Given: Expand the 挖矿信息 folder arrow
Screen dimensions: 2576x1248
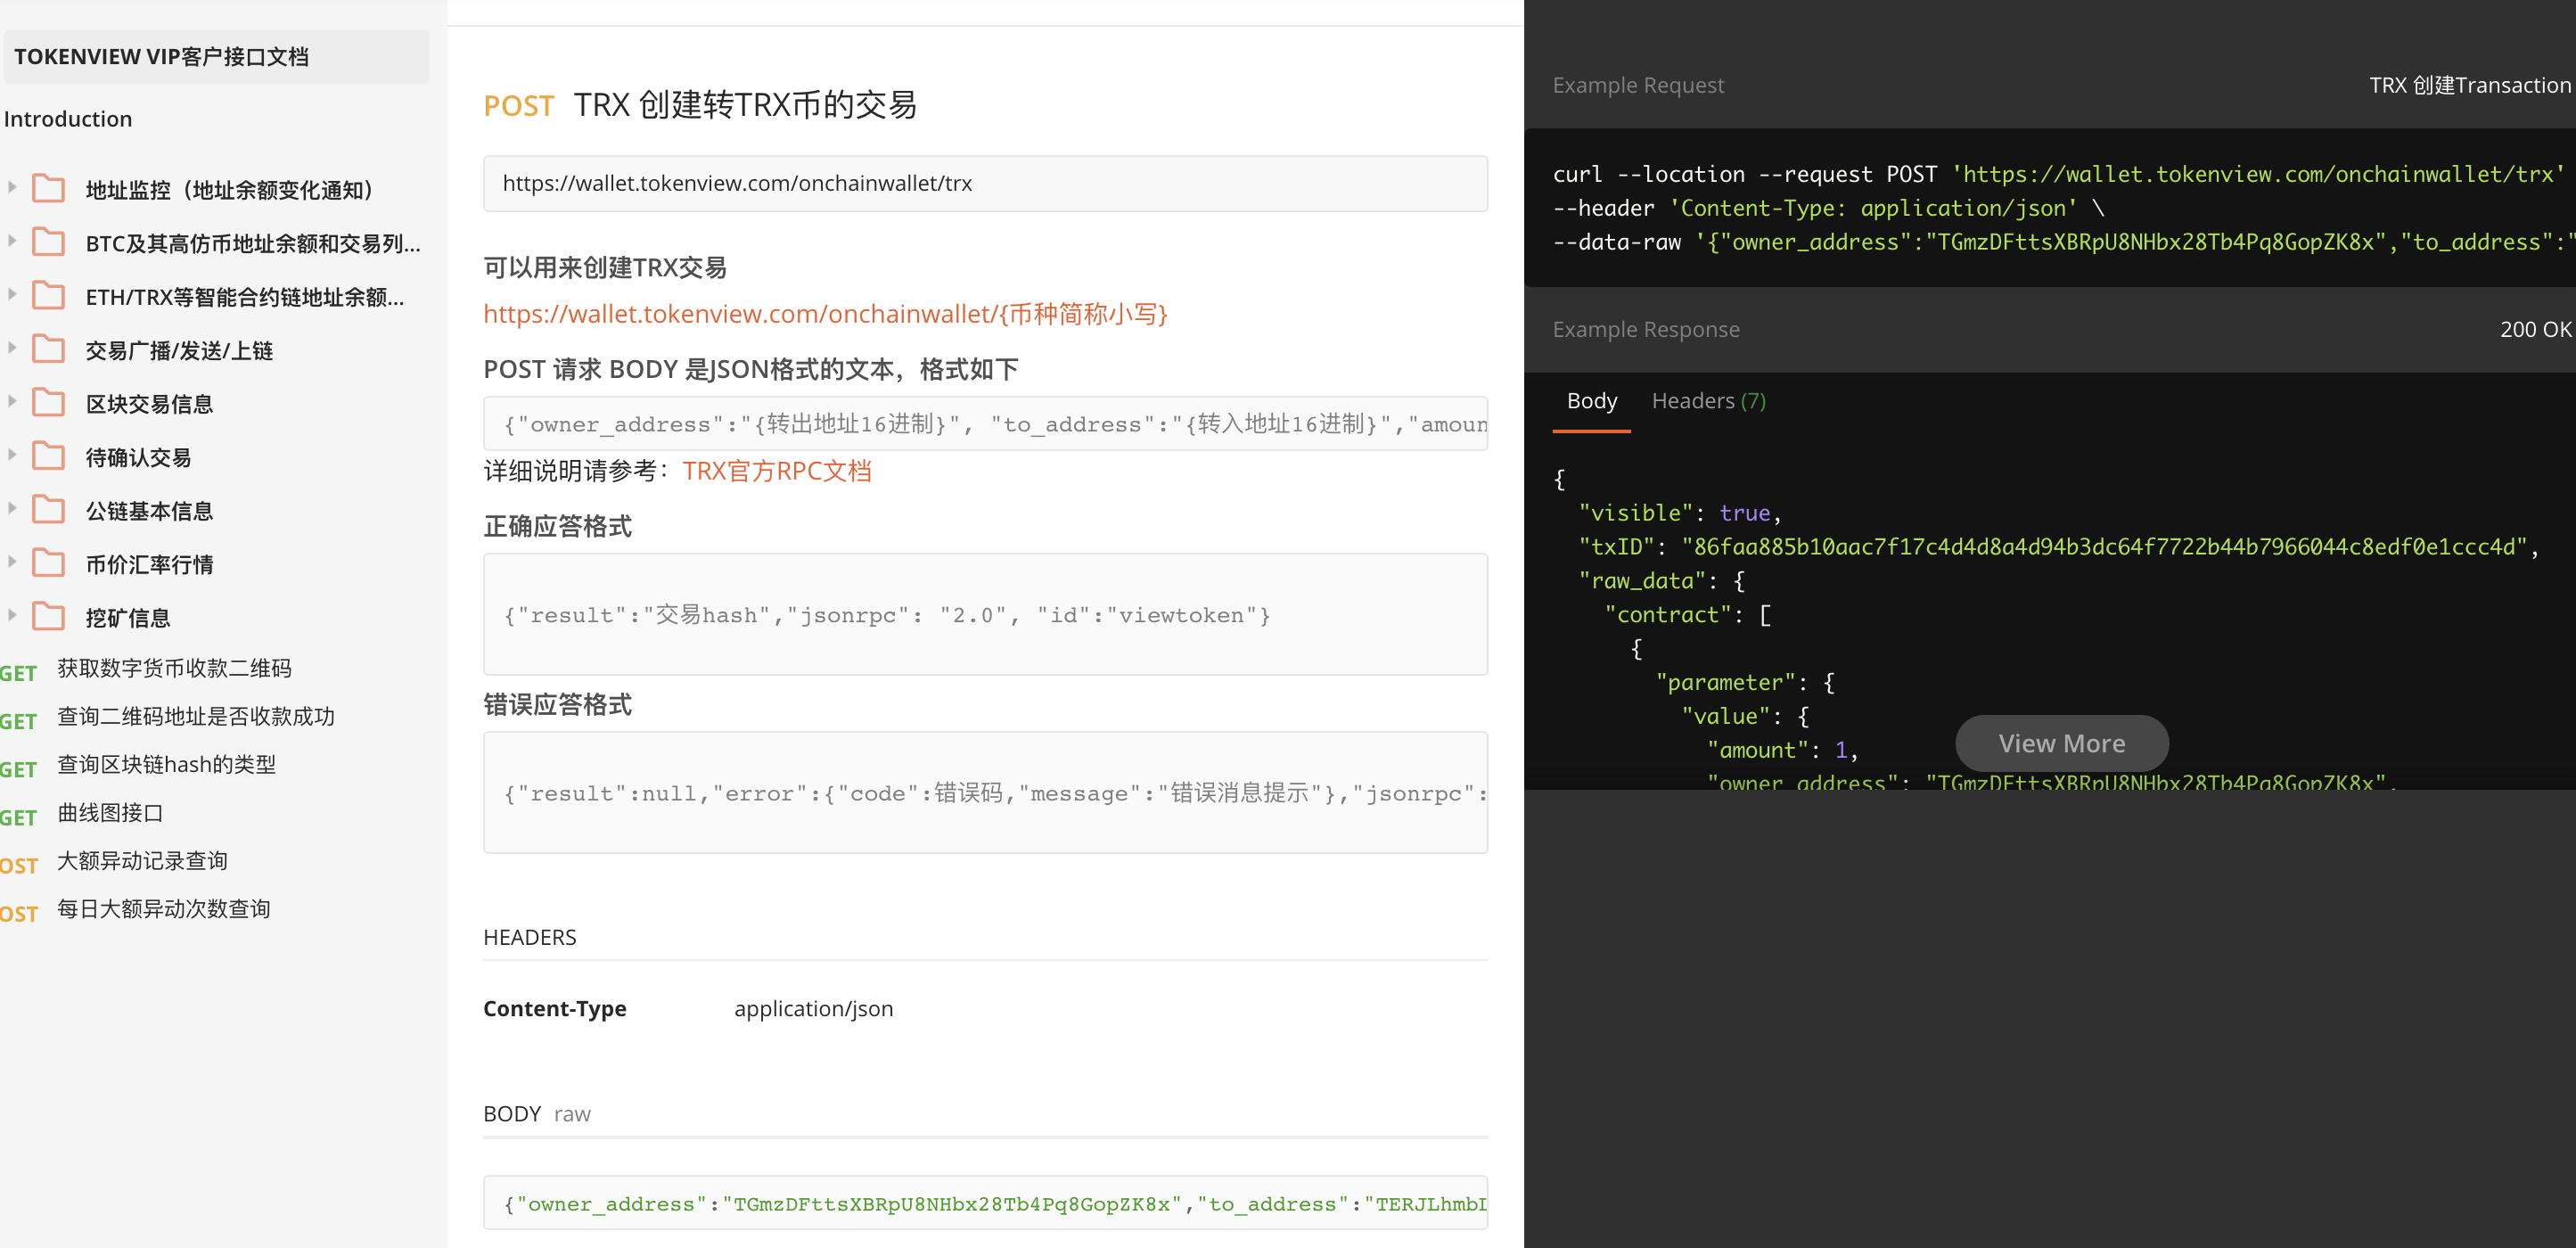Looking at the screenshot, I should pos(12,615).
